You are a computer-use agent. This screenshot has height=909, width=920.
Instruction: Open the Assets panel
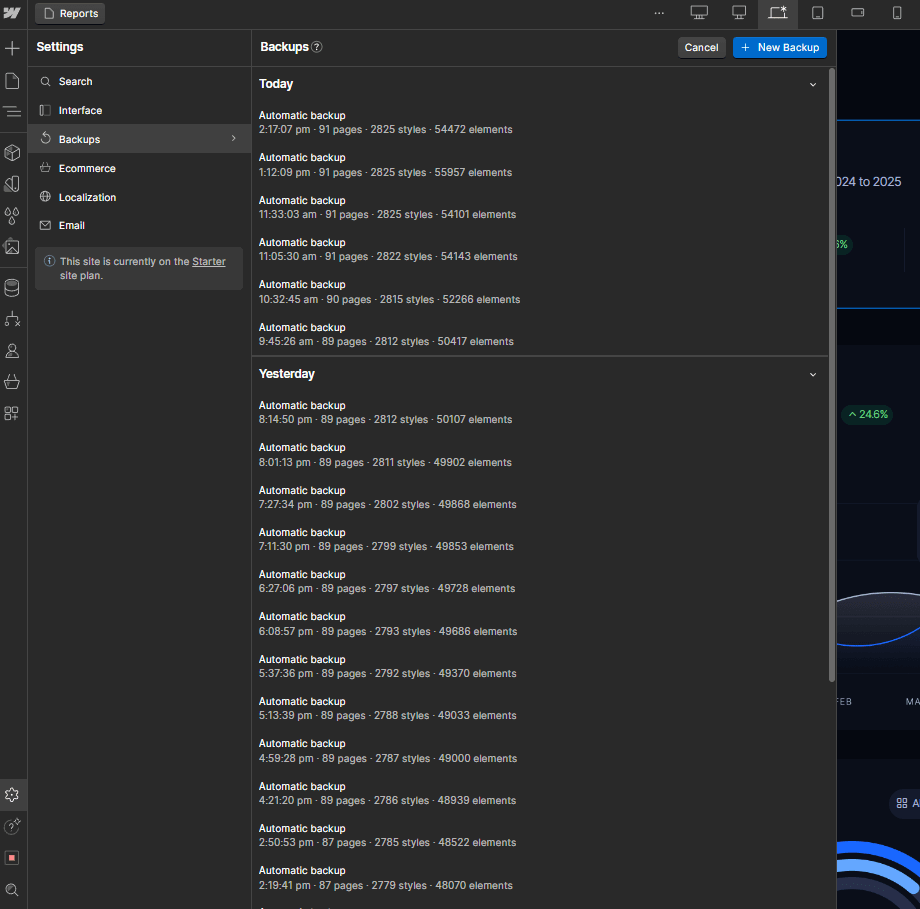click(x=12, y=248)
